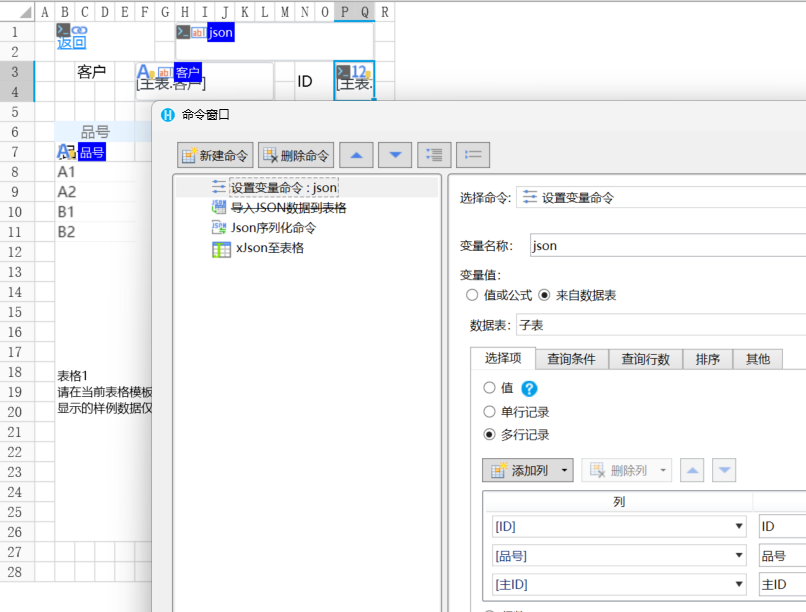
Task: Click the select-all corner of the spreadsheet
Action: (x=17, y=11)
